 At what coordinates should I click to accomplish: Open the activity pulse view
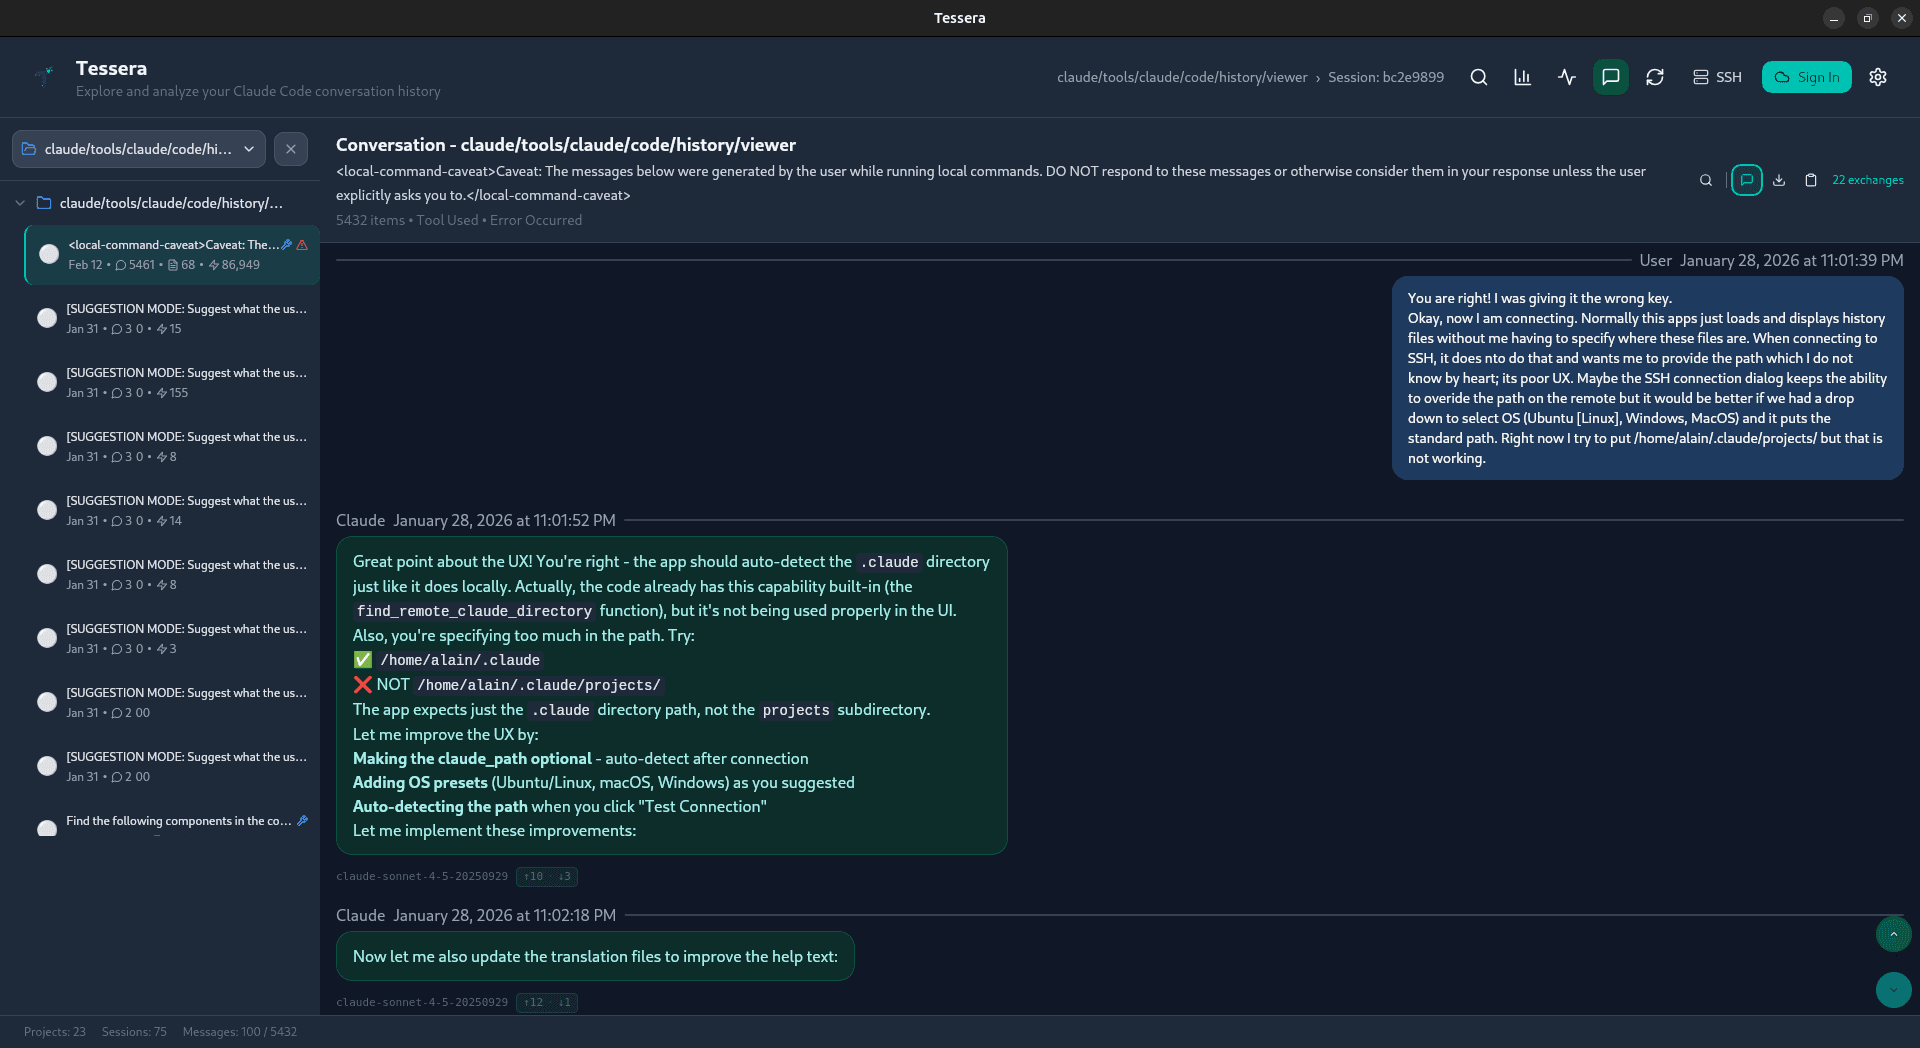click(1566, 77)
